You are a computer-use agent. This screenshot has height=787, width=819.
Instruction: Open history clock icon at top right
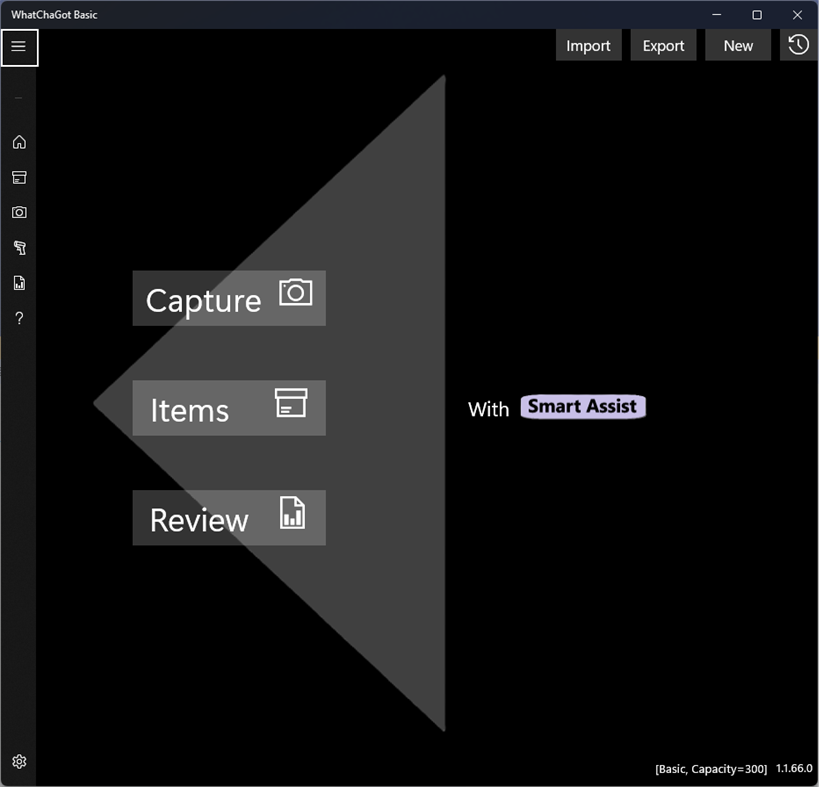coord(799,45)
